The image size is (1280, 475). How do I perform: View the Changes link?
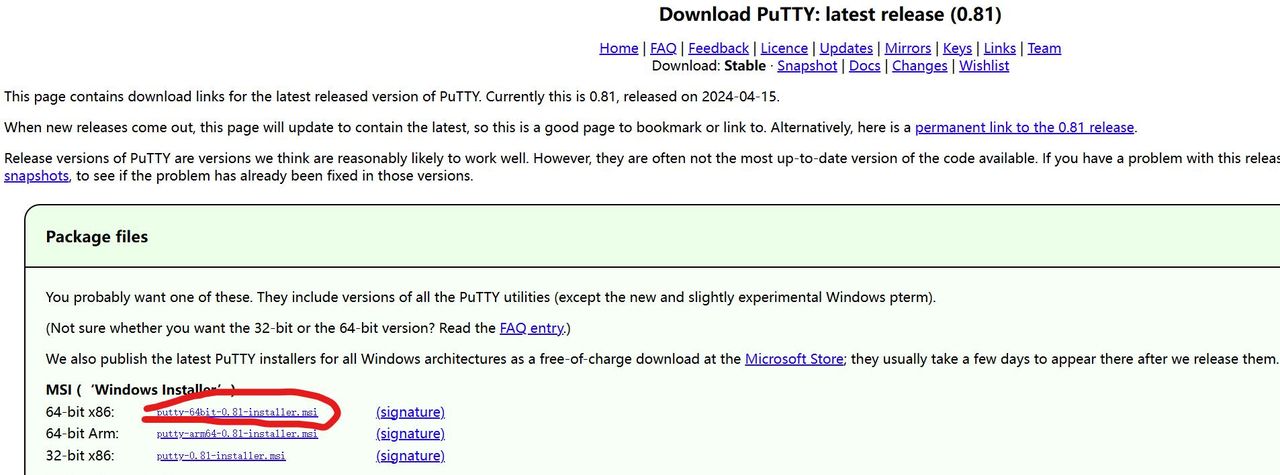point(919,66)
